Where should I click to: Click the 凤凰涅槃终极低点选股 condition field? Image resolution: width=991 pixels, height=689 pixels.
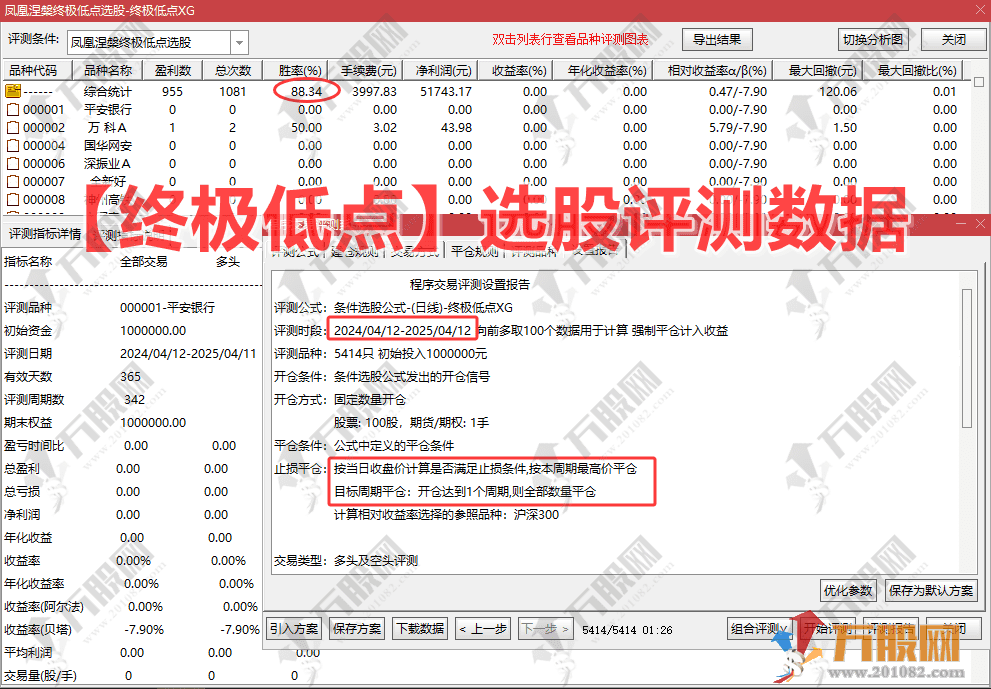click(x=149, y=42)
